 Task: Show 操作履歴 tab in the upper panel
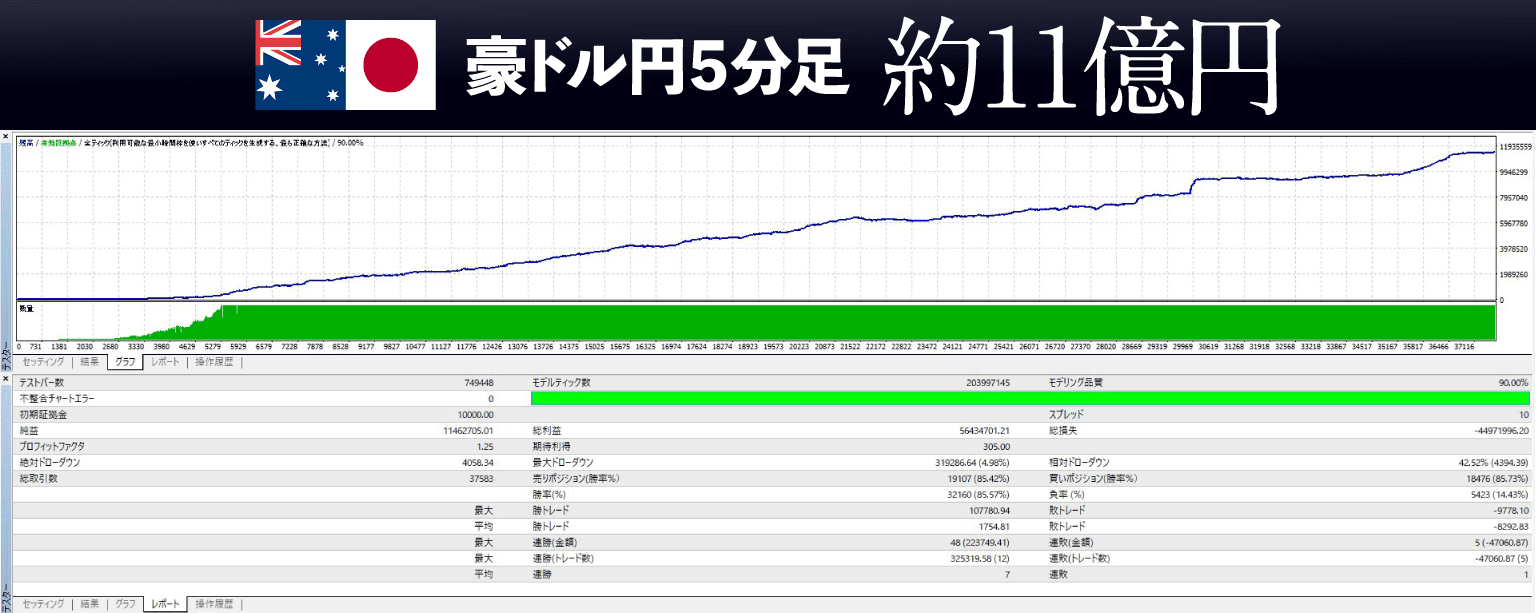pyautogui.click(x=213, y=362)
